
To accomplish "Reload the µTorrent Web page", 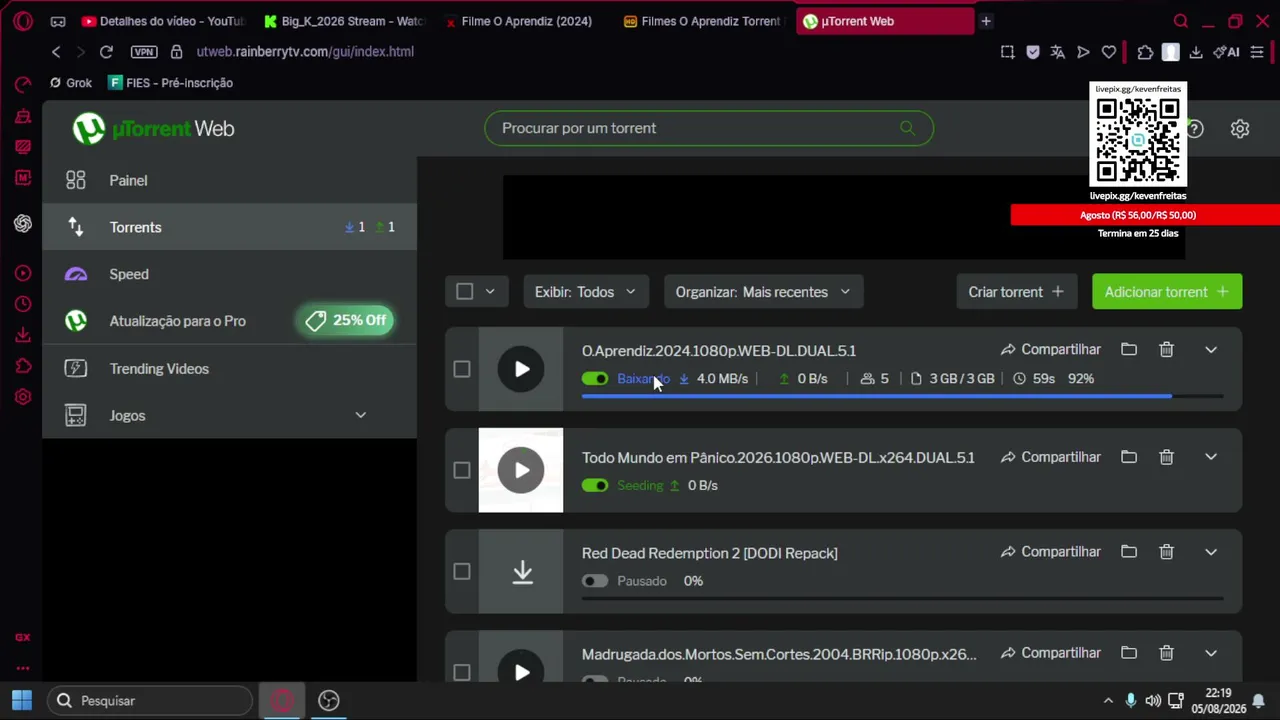I will point(106,52).
